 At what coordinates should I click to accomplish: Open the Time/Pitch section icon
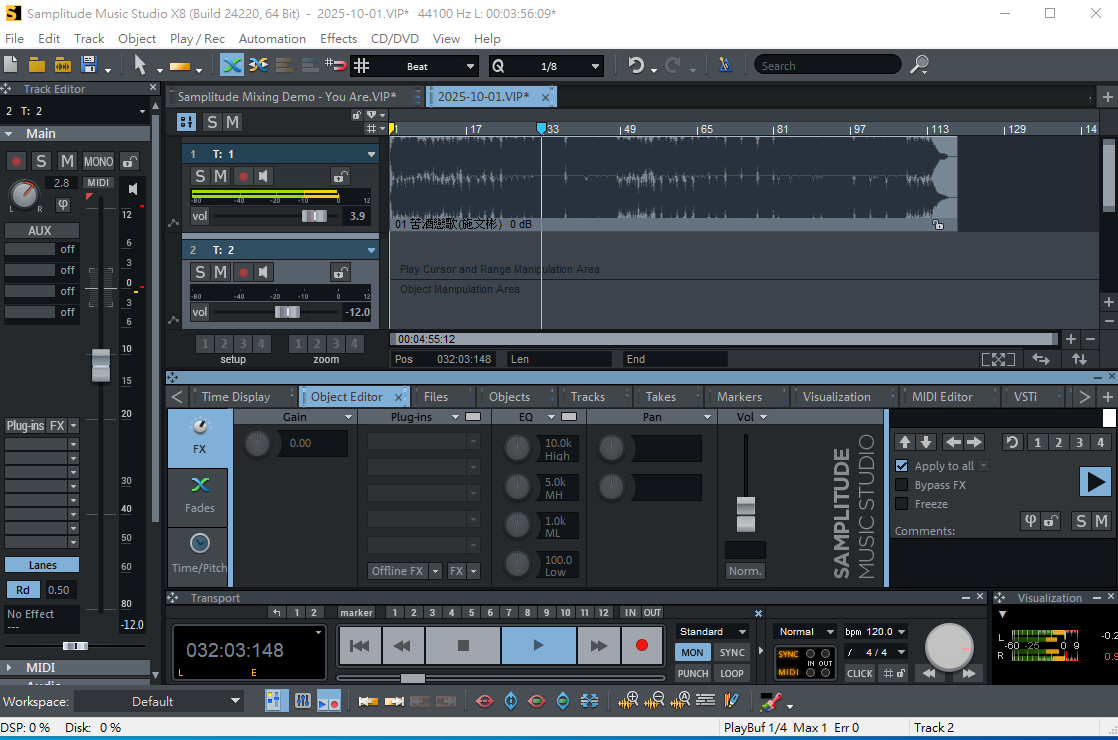click(x=199, y=554)
